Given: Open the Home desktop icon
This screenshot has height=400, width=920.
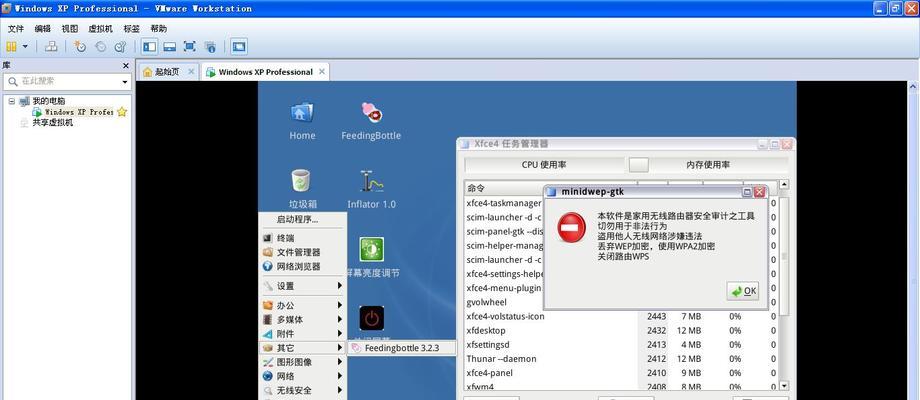Looking at the screenshot, I should (x=302, y=121).
